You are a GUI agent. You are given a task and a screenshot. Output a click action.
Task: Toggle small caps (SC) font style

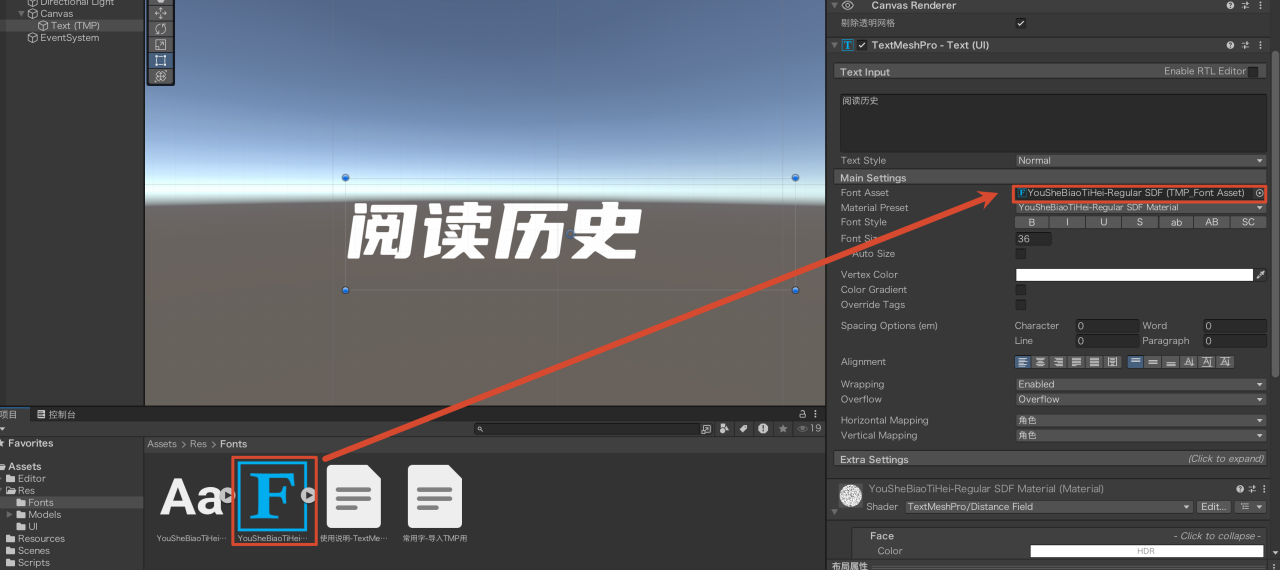coord(1249,222)
